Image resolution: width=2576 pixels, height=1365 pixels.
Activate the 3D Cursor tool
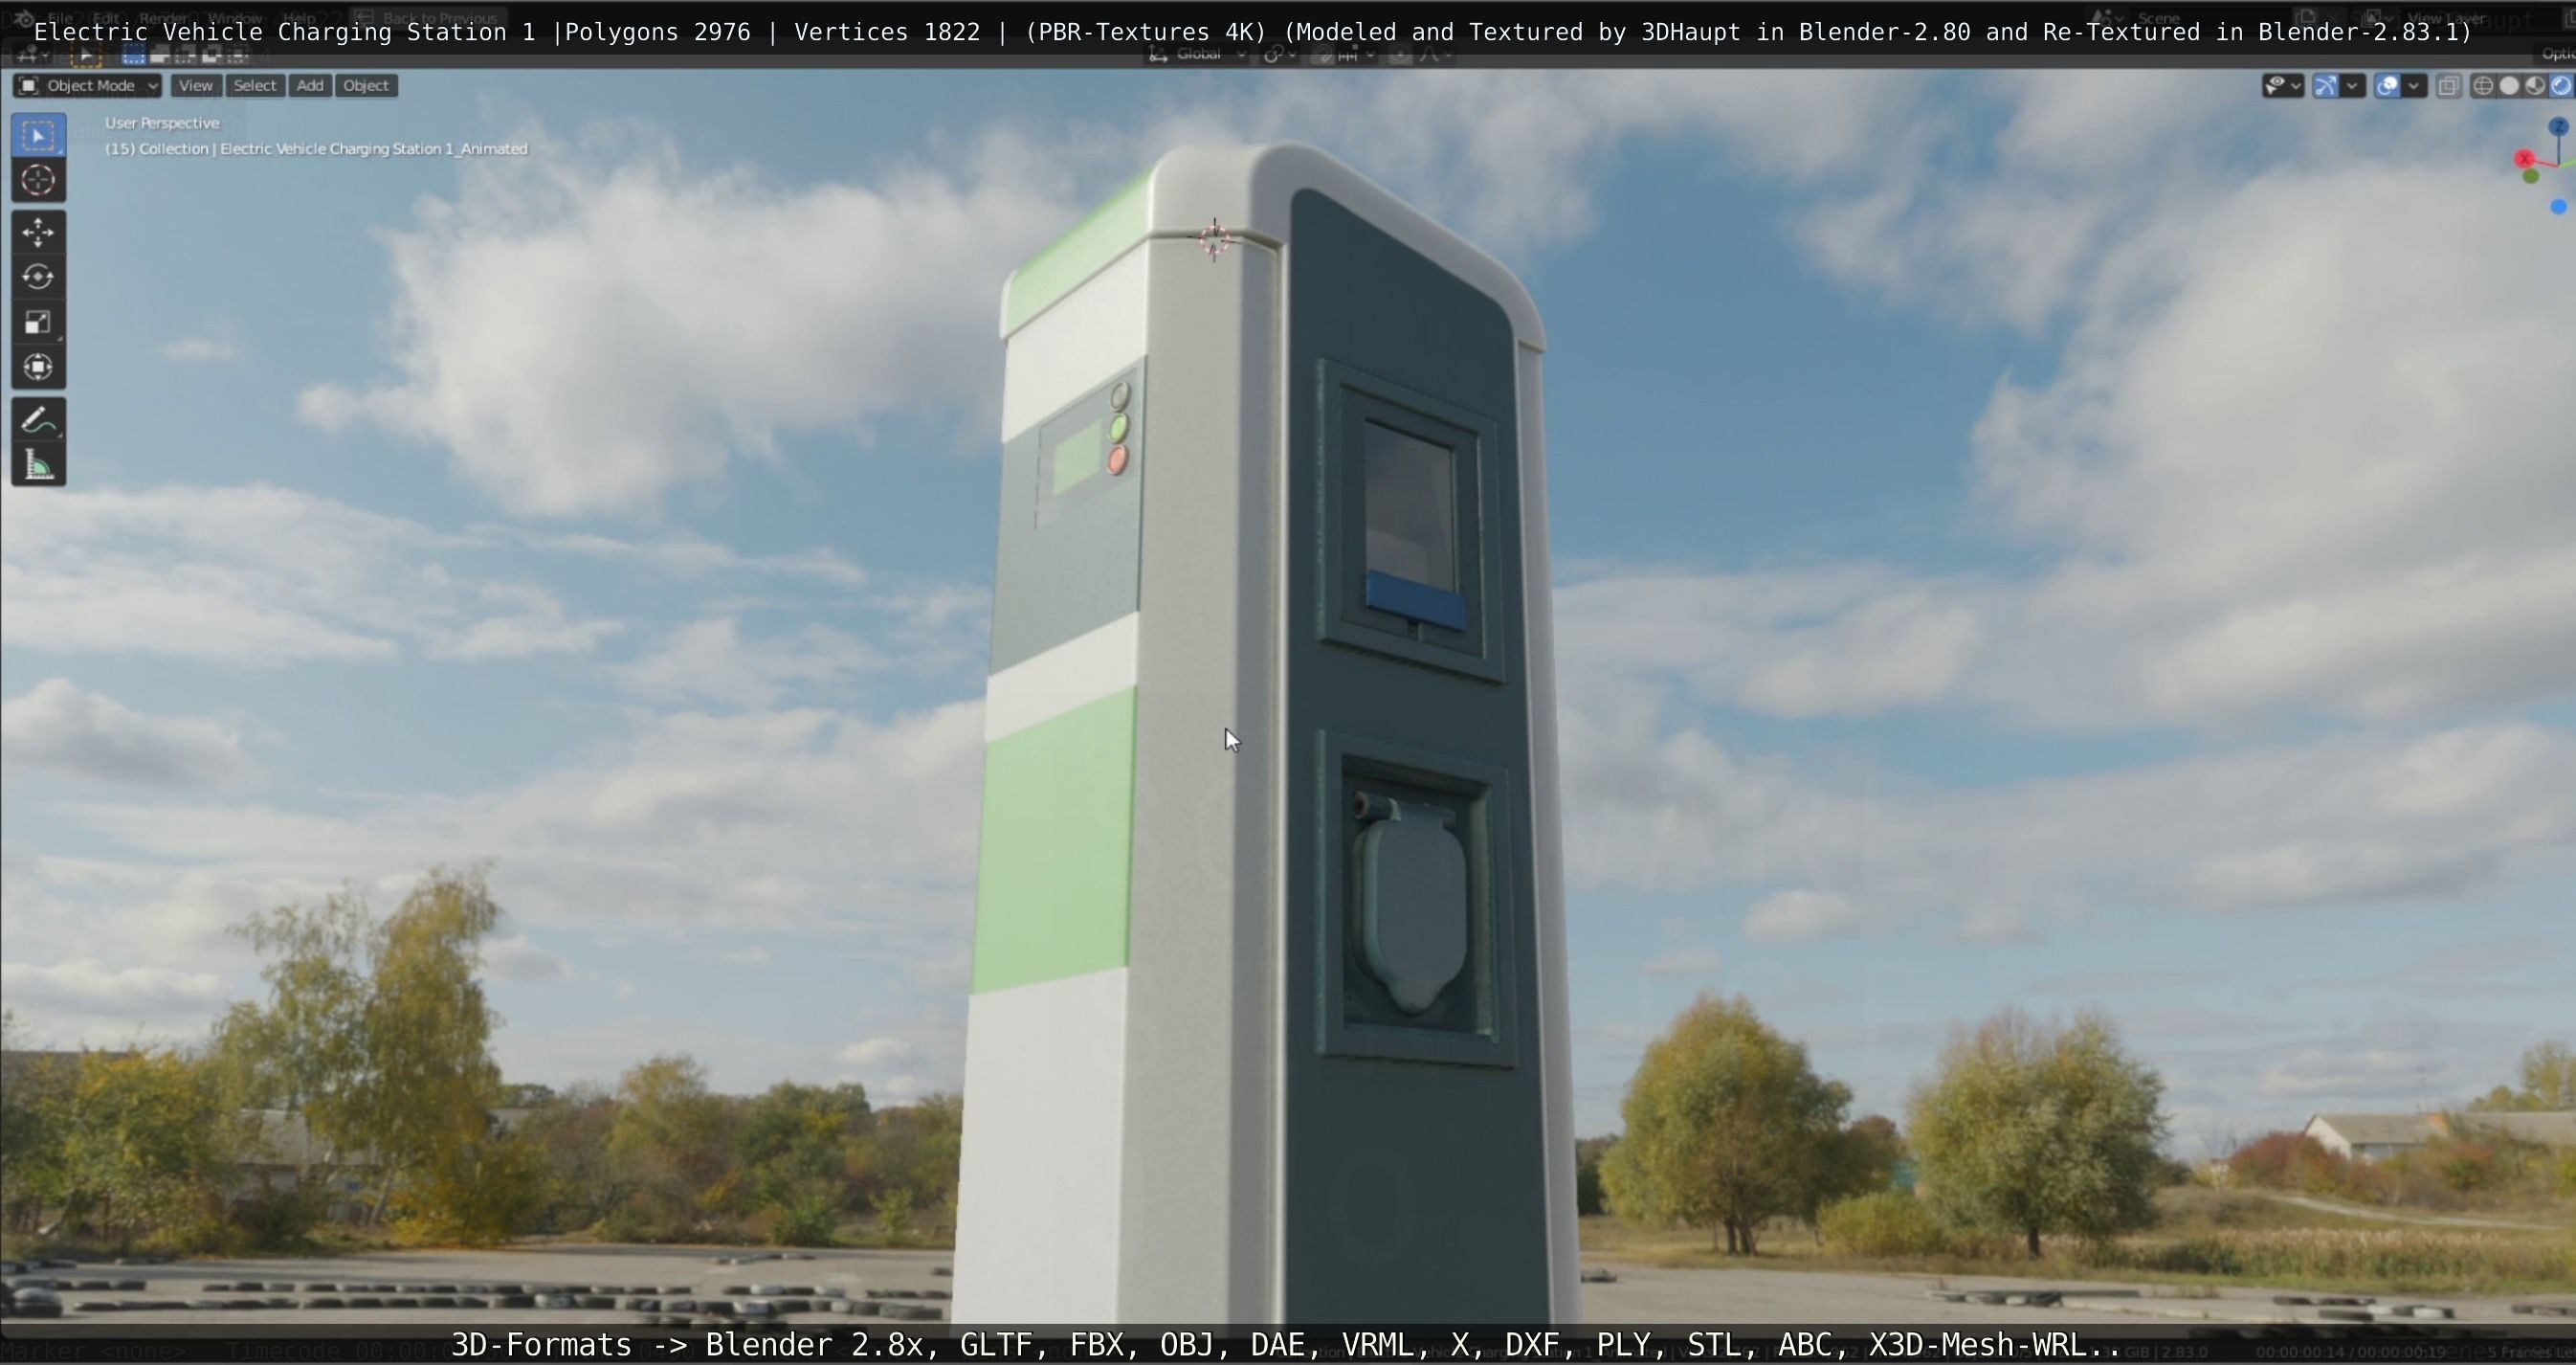tap(38, 180)
